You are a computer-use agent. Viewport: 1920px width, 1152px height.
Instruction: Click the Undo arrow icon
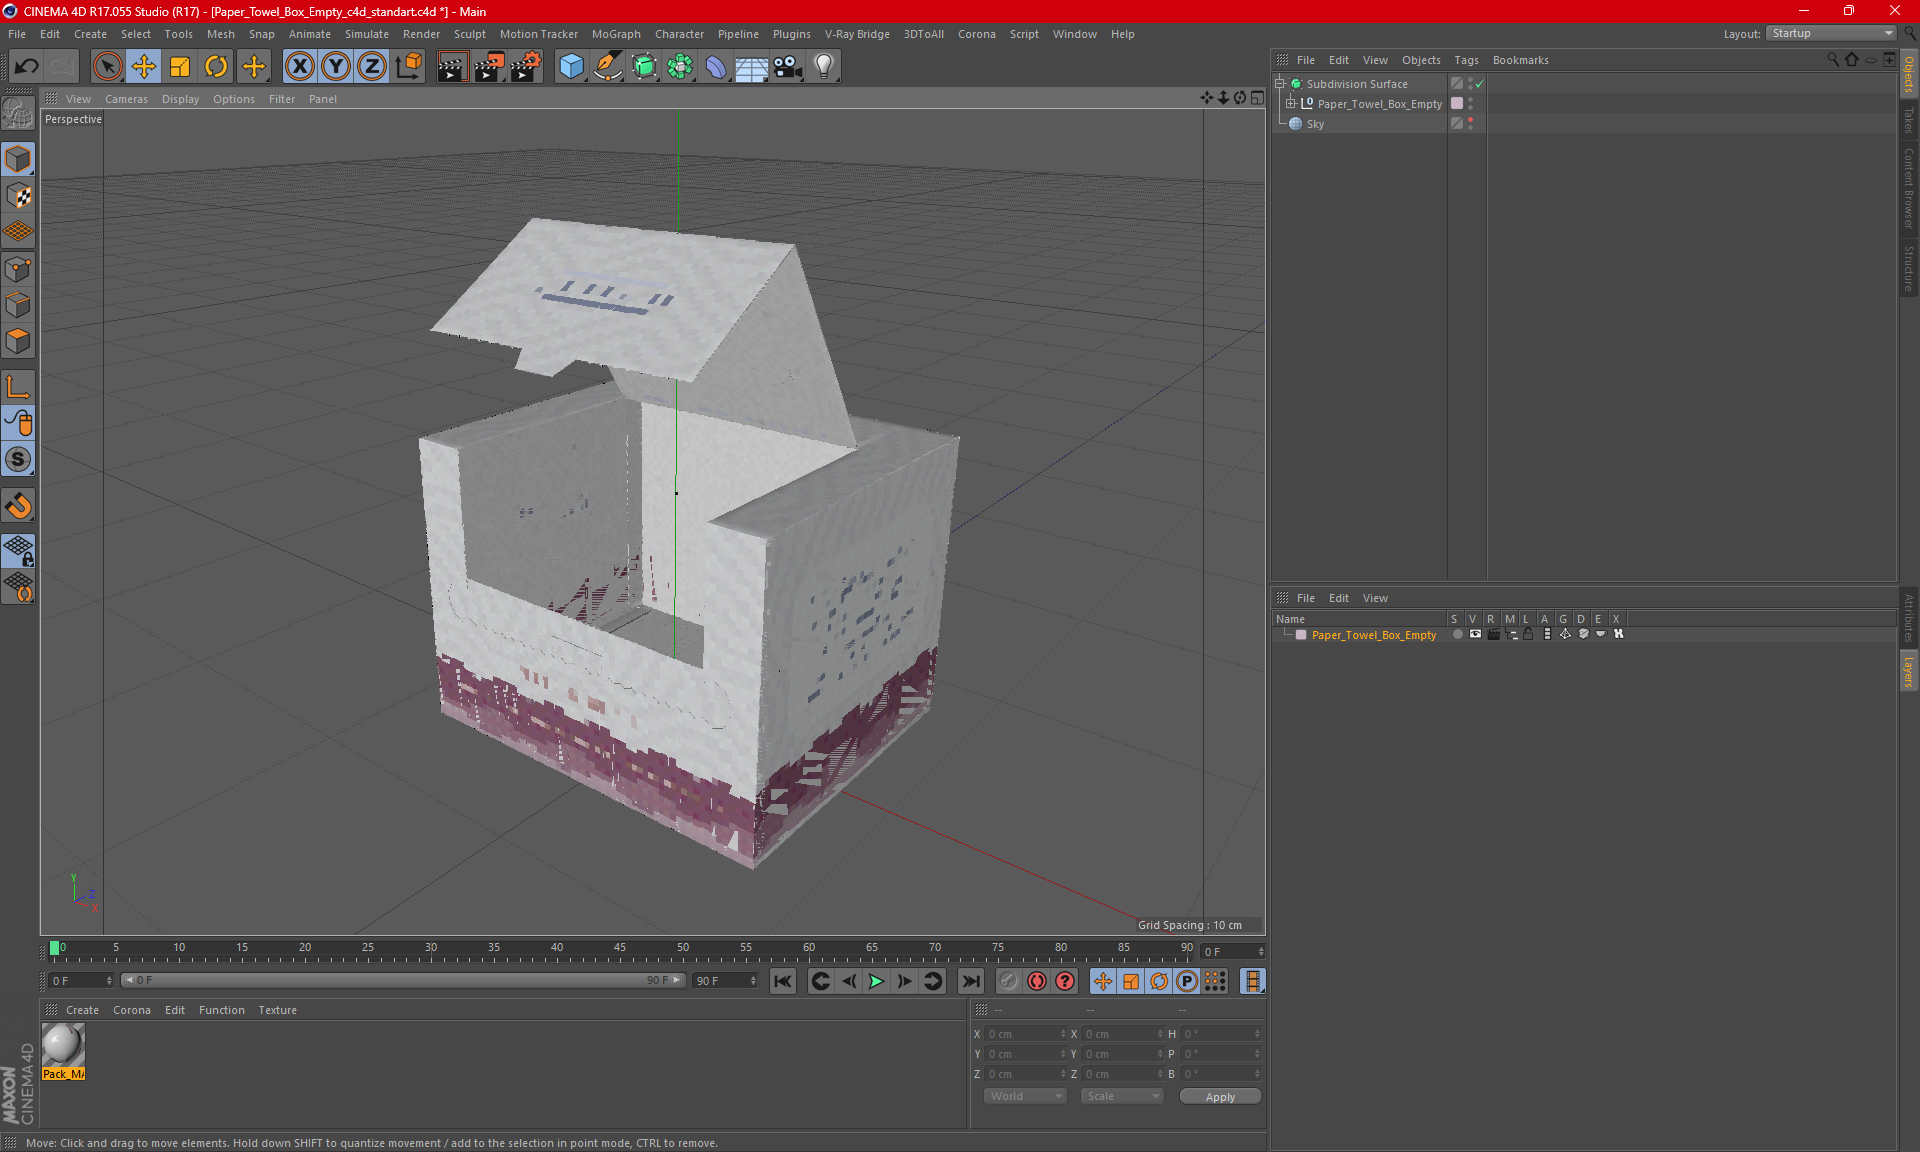tap(27, 67)
